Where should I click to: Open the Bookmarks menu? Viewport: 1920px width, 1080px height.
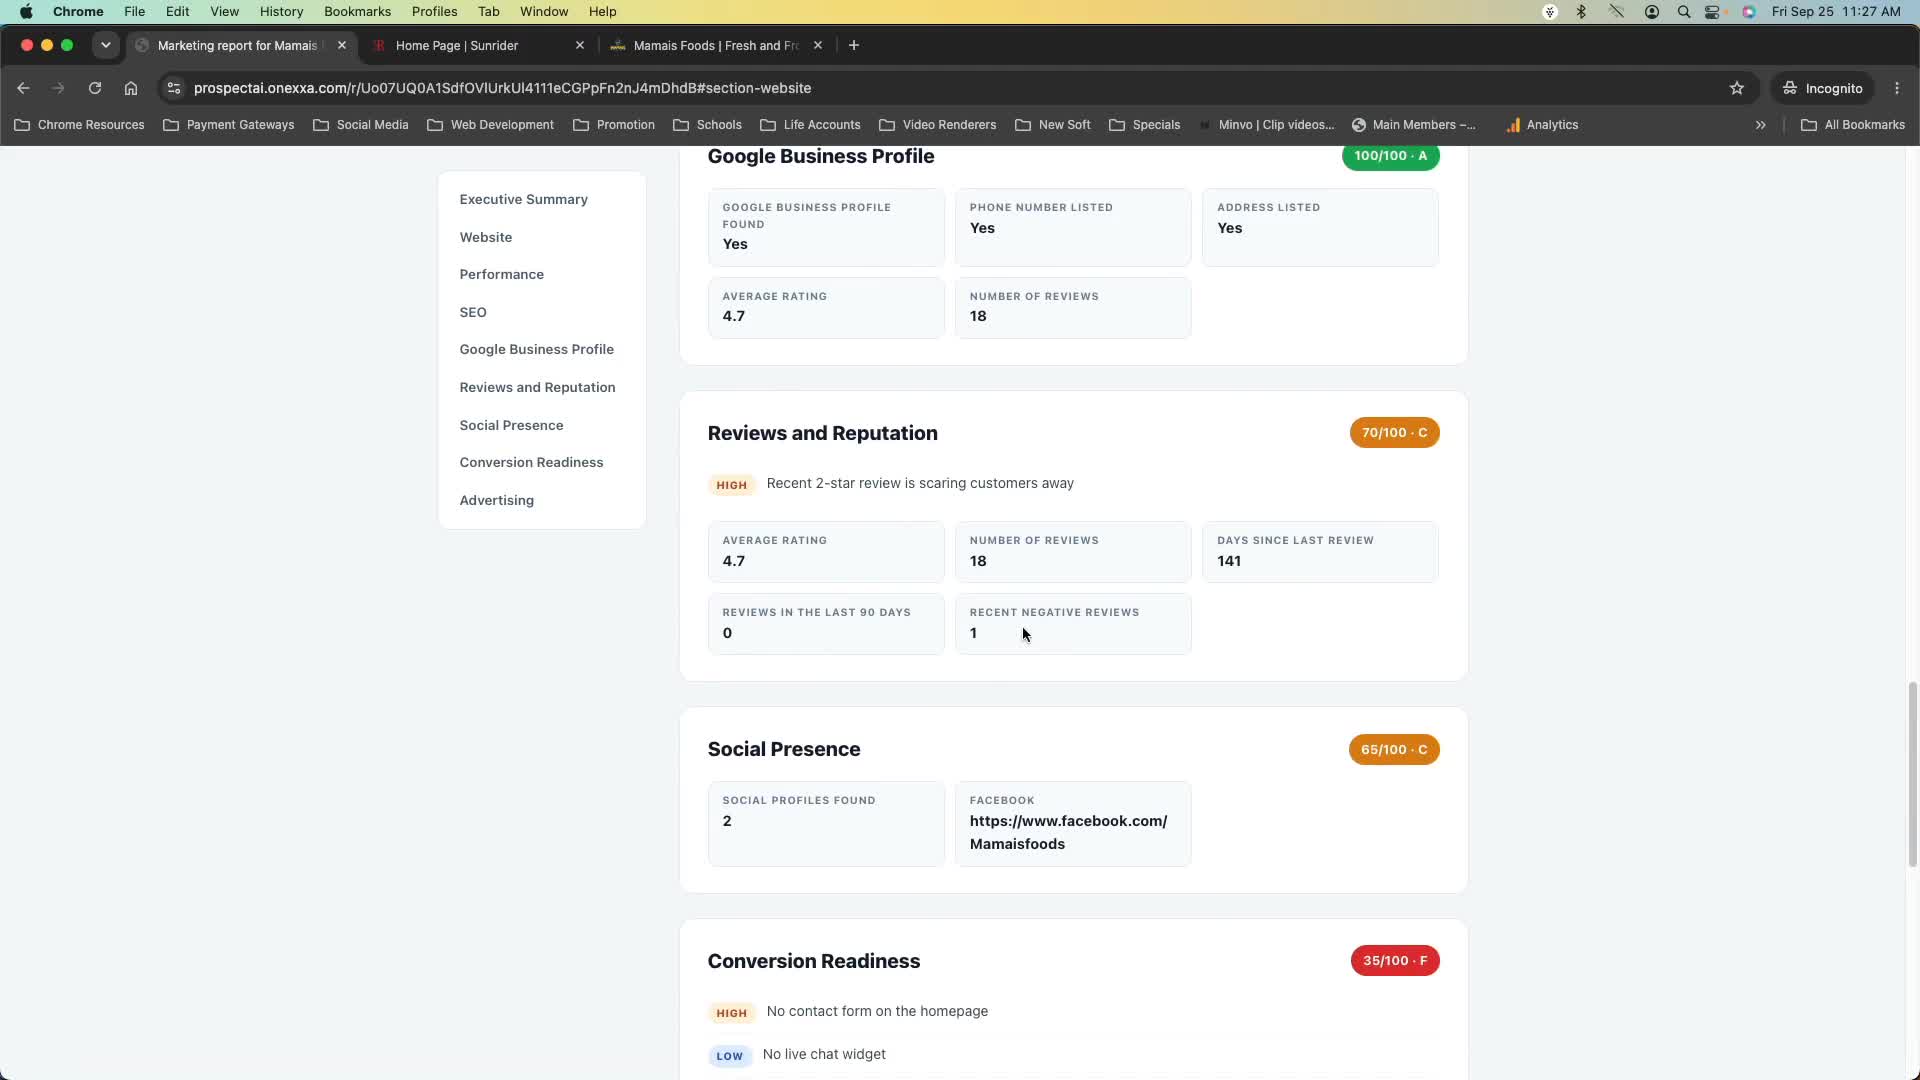[x=357, y=12]
